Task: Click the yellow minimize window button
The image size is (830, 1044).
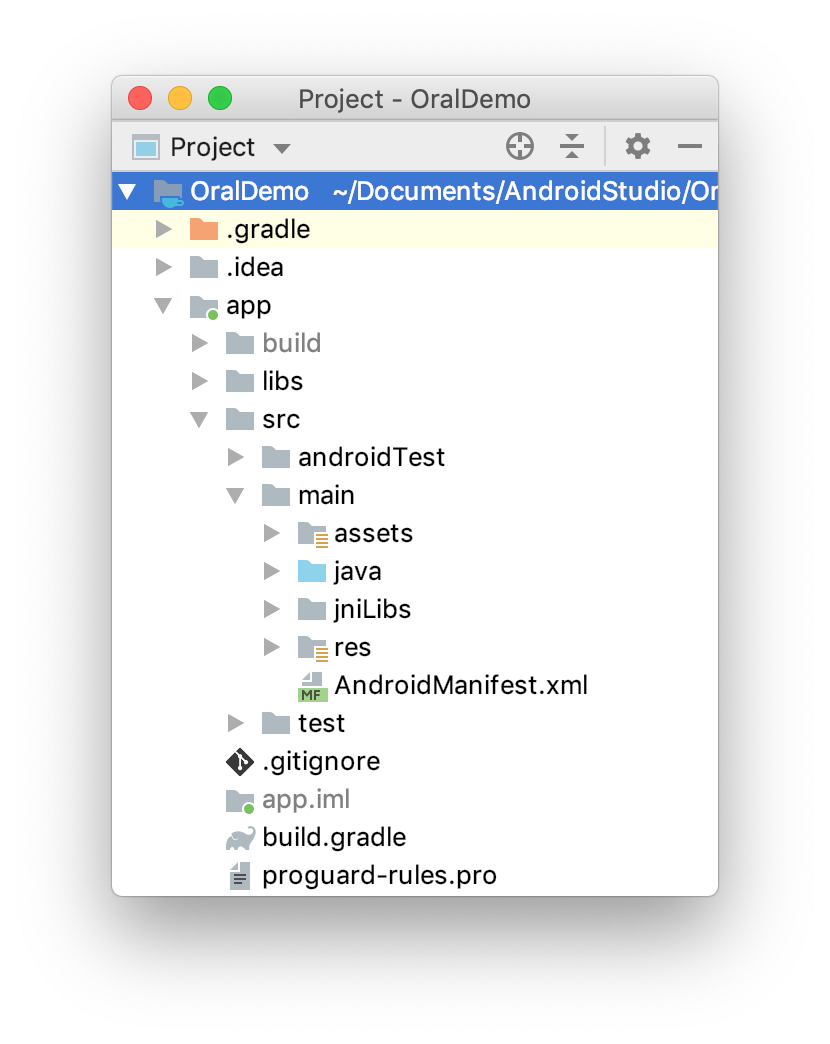Action: click(180, 99)
